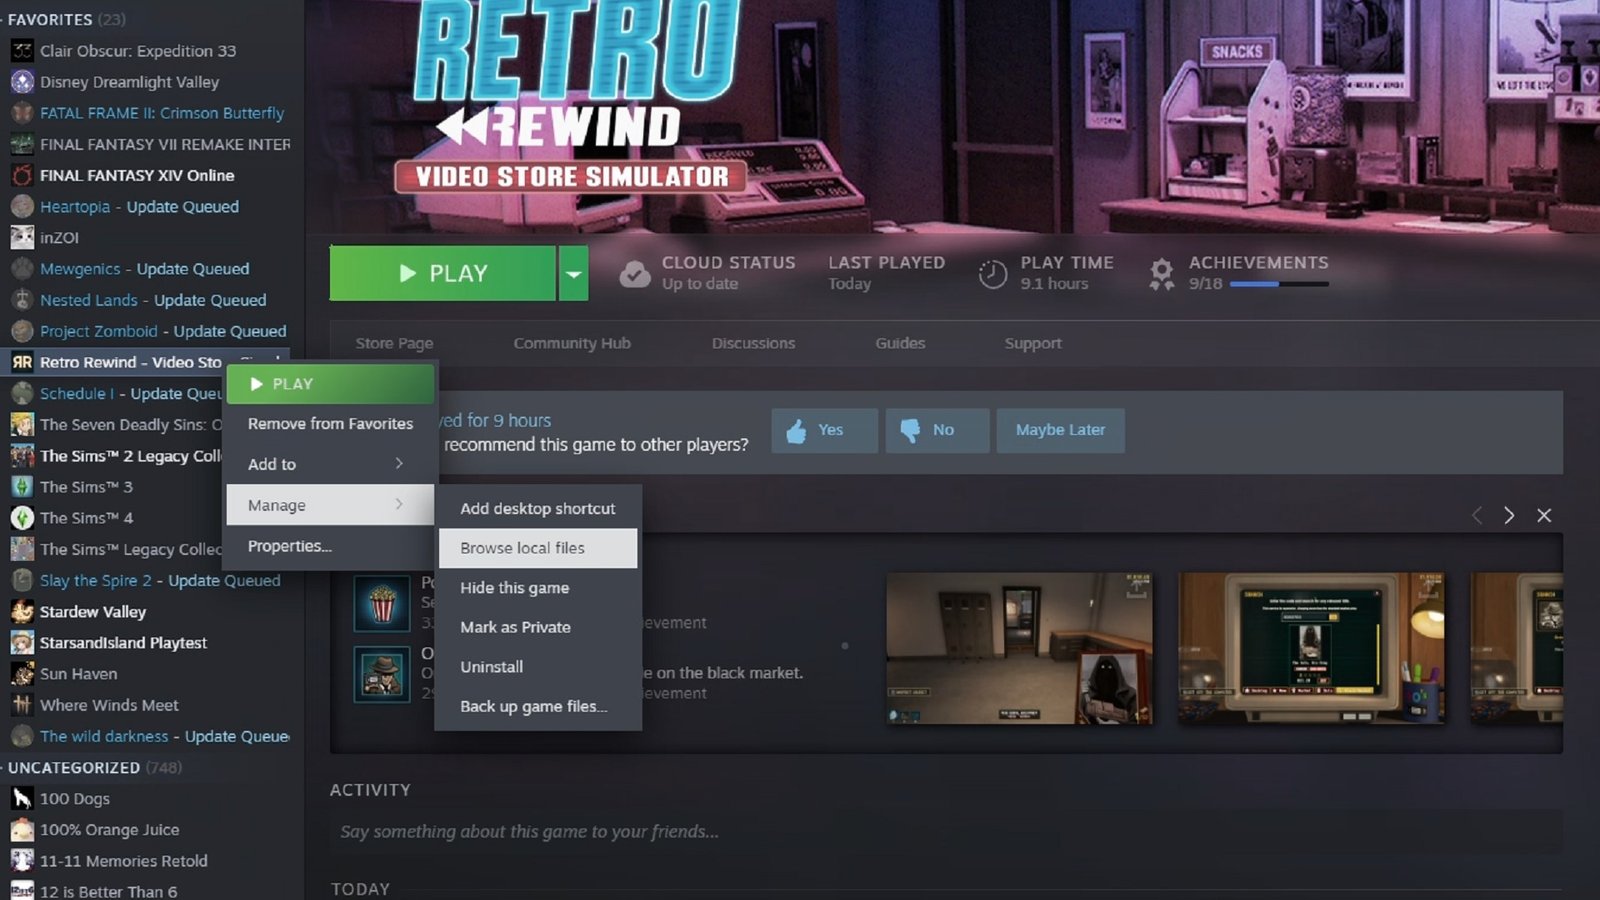
Task: Select Browse local files
Action: point(538,548)
